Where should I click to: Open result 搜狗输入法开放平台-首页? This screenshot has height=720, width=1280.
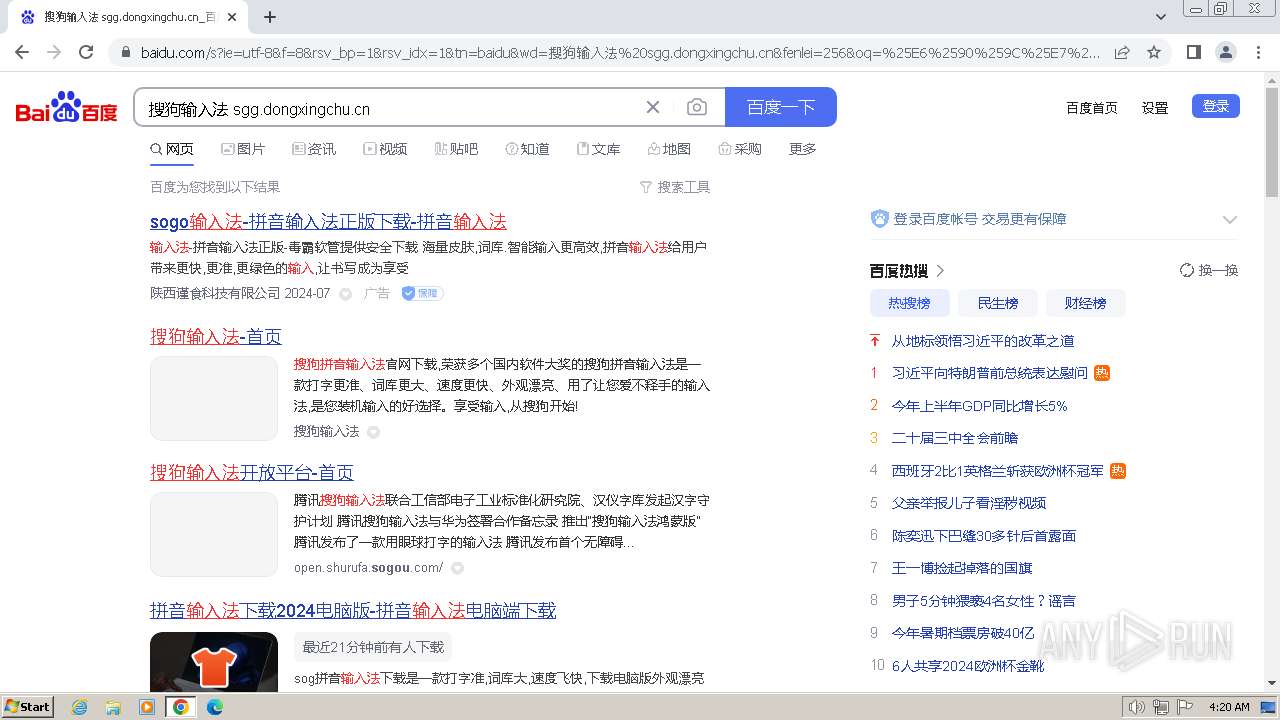click(x=252, y=472)
